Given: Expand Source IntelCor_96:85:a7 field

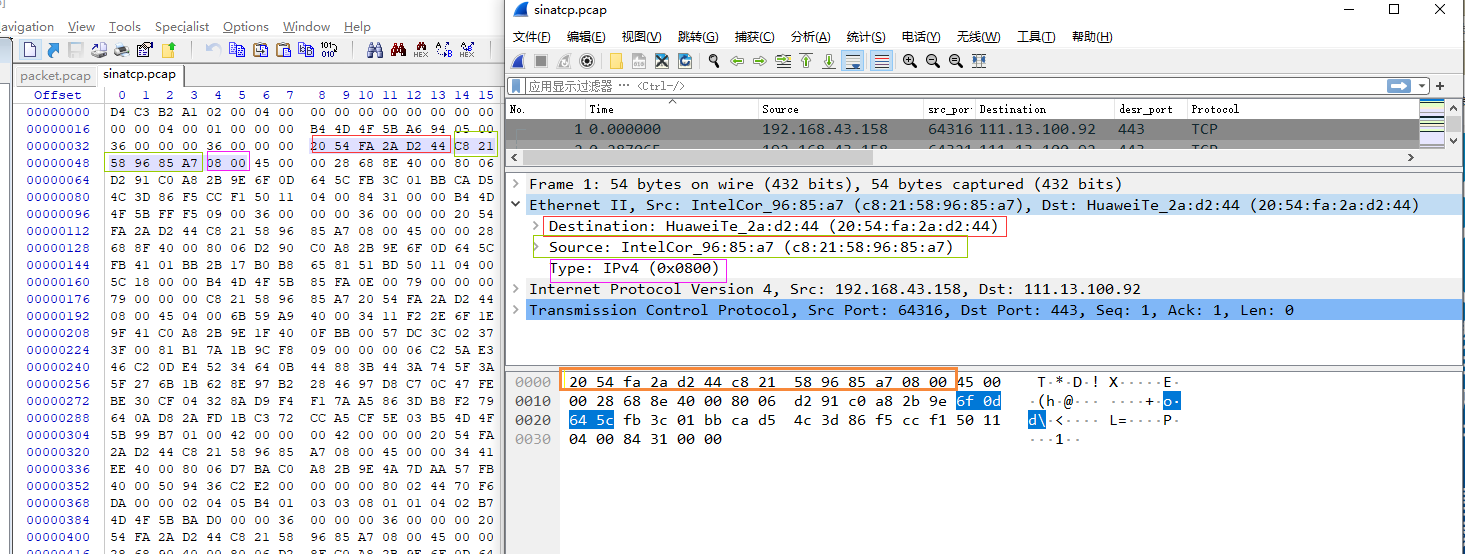Looking at the screenshot, I should click(537, 247).
